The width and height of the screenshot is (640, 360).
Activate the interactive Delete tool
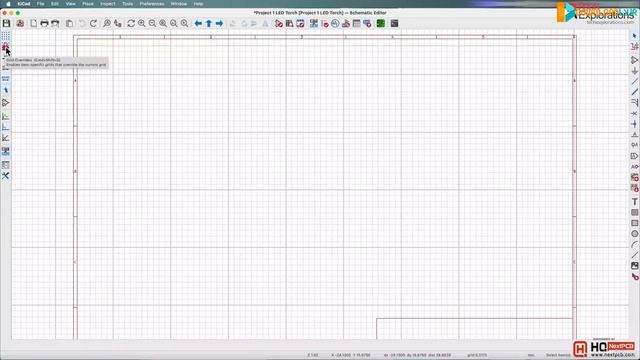[x=634, y=277]
